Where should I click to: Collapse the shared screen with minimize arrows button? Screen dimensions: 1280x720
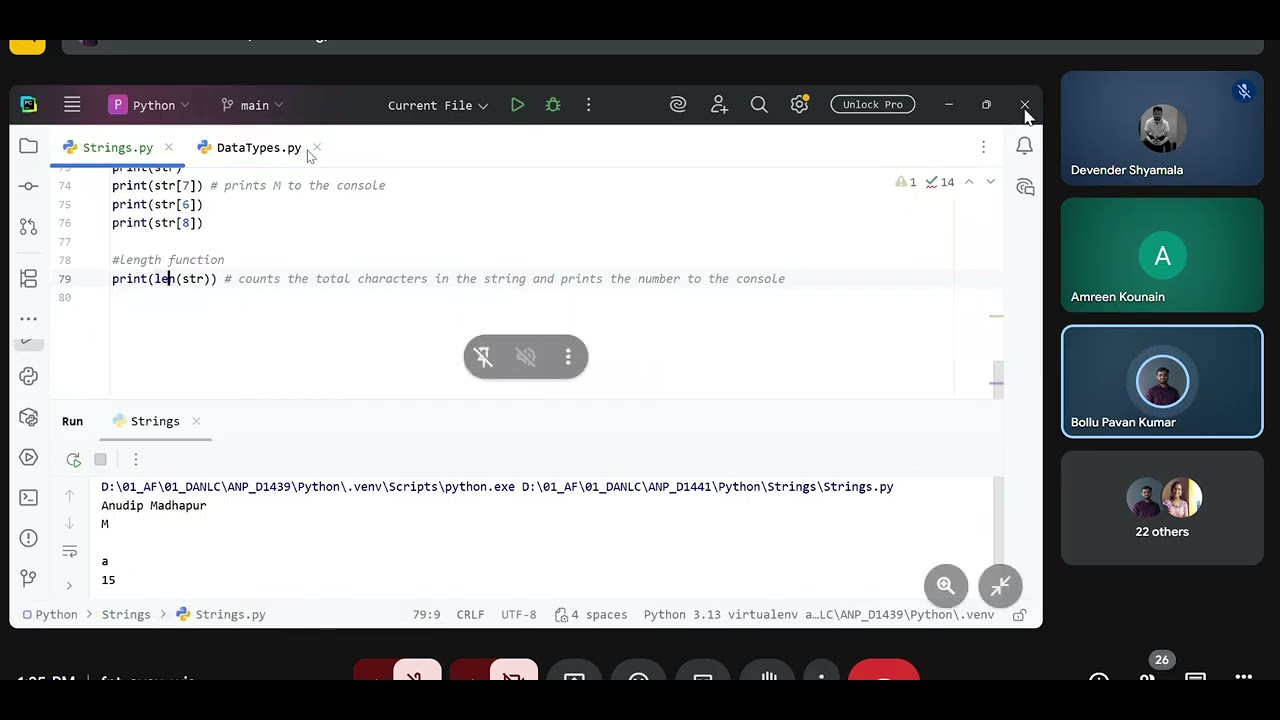[x=1000, y=587]
